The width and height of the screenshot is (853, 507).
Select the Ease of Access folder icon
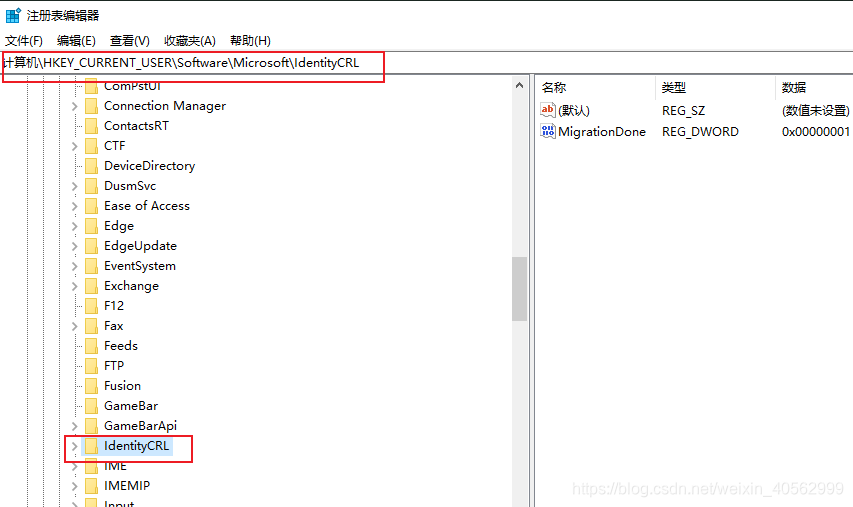click(x=91, y=206)
